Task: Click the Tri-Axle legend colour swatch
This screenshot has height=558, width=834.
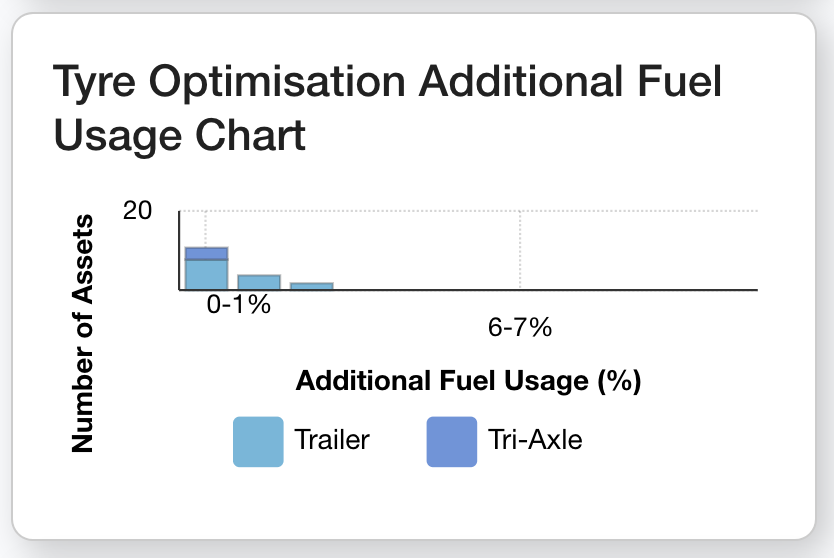Action: point(452,442)
